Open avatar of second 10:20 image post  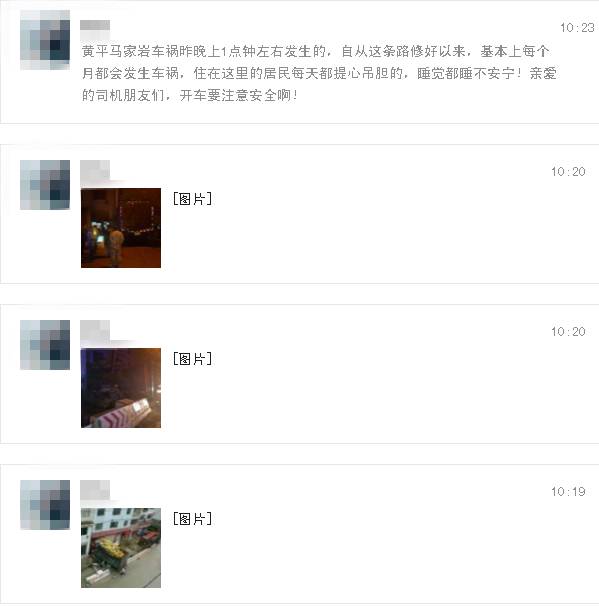click(45, 345)
